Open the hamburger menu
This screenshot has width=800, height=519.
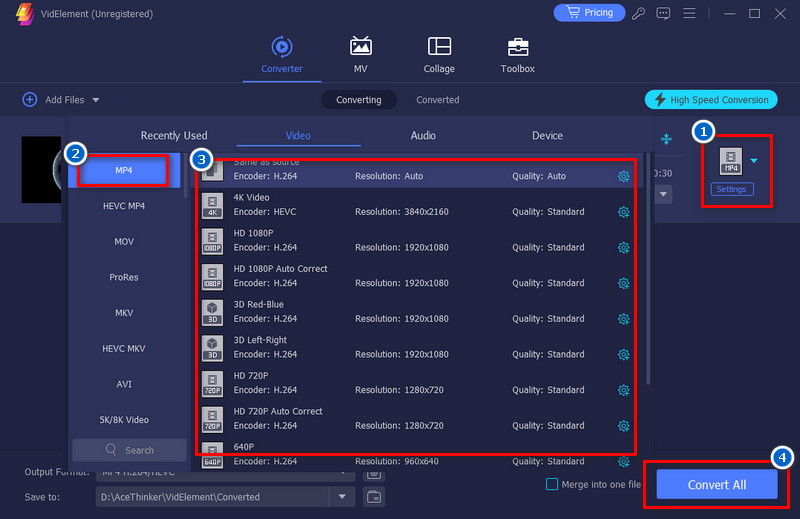pos(689,13)
